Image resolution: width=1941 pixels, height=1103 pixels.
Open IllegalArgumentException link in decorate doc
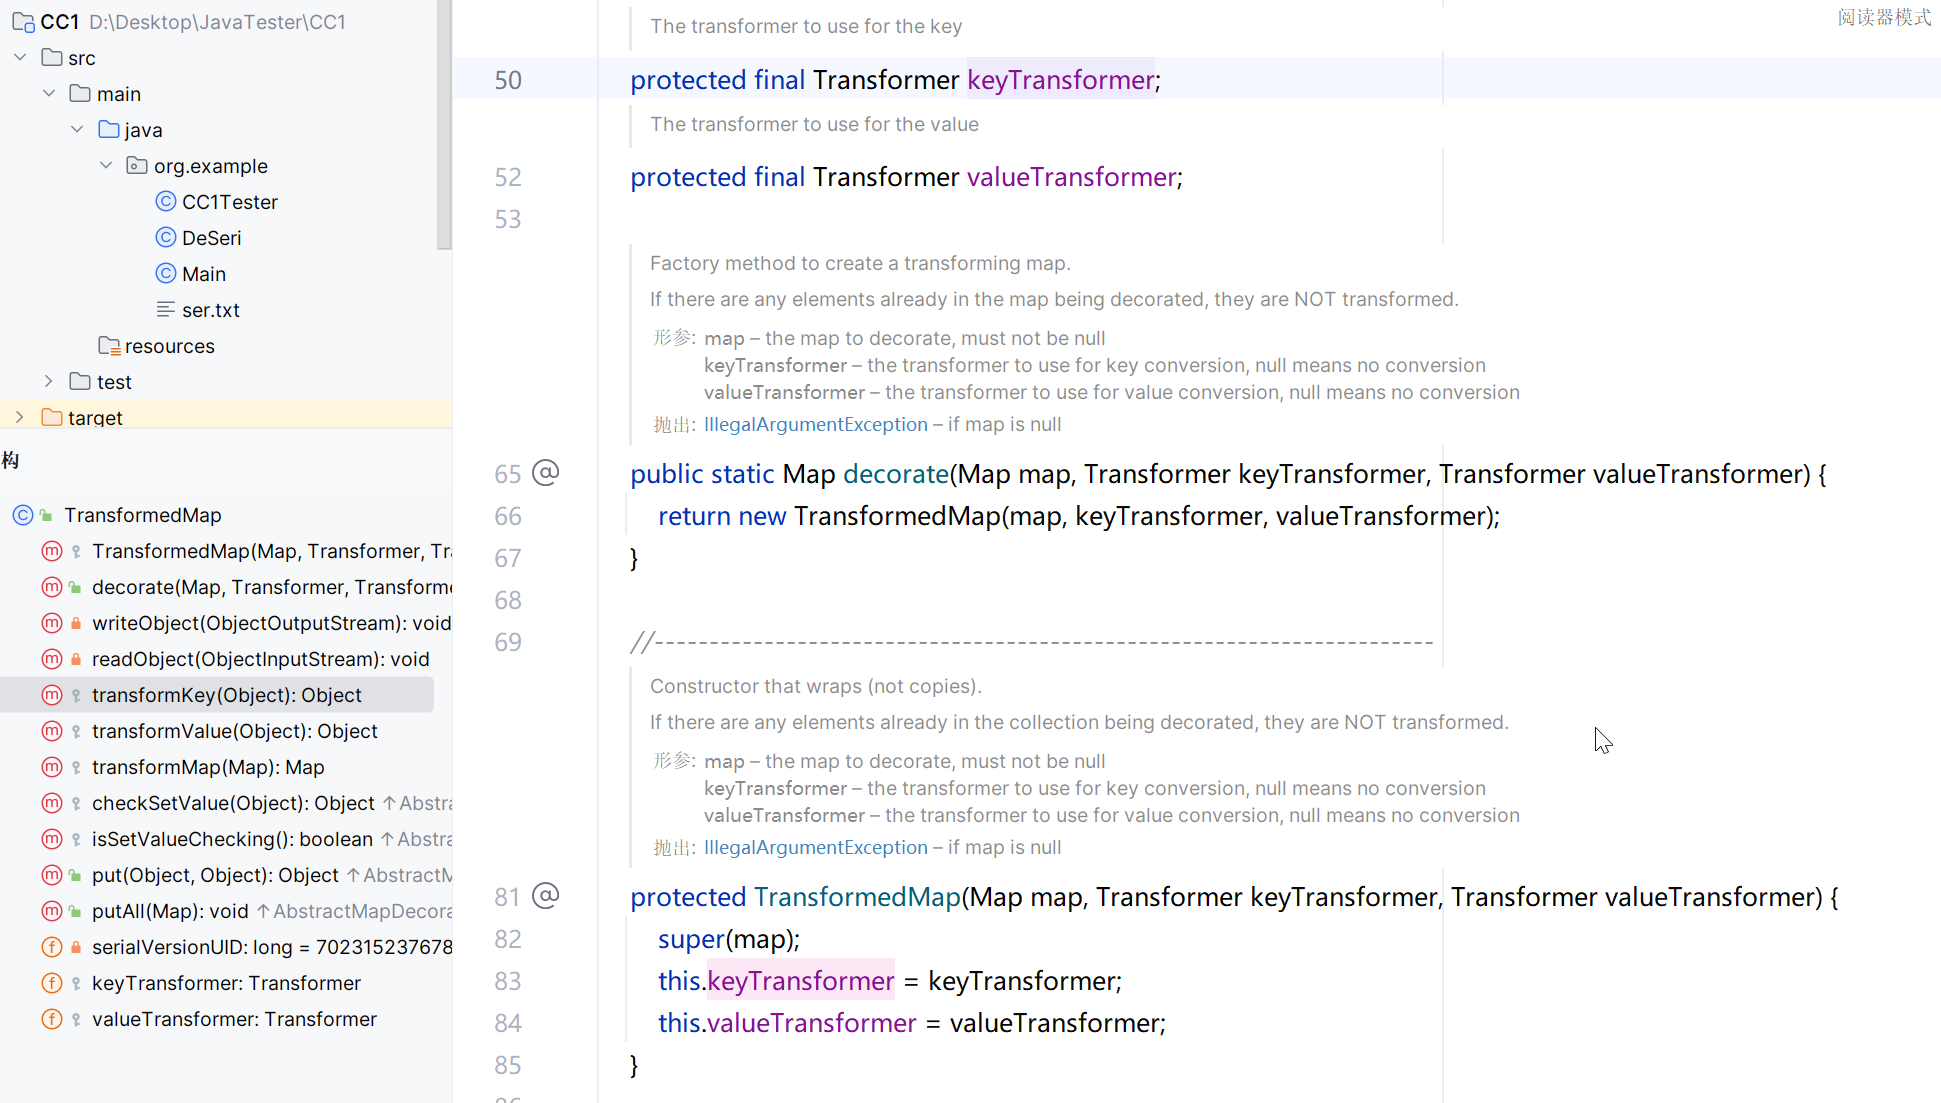[815, 424]
